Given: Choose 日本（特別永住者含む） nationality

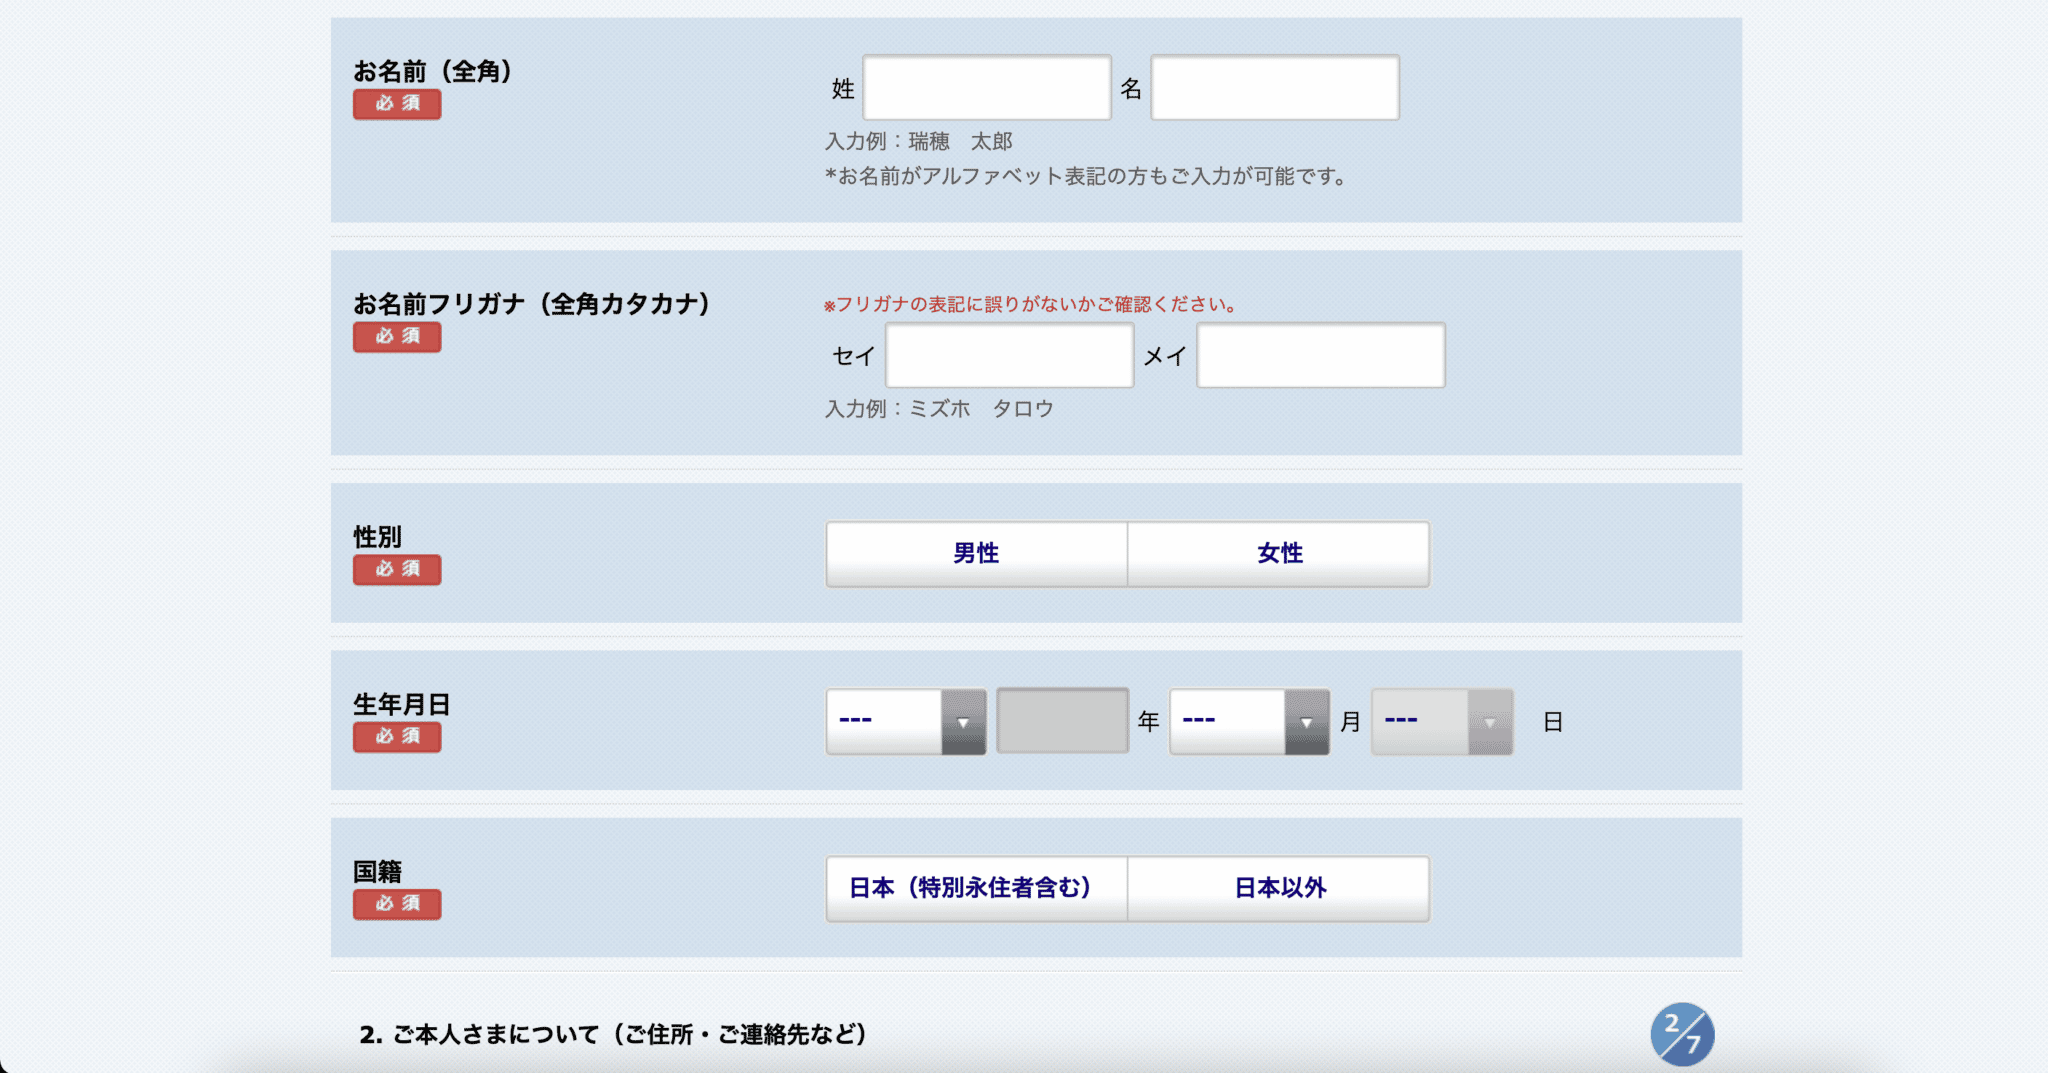Looking at the screenshot, I should click(977, 888).
